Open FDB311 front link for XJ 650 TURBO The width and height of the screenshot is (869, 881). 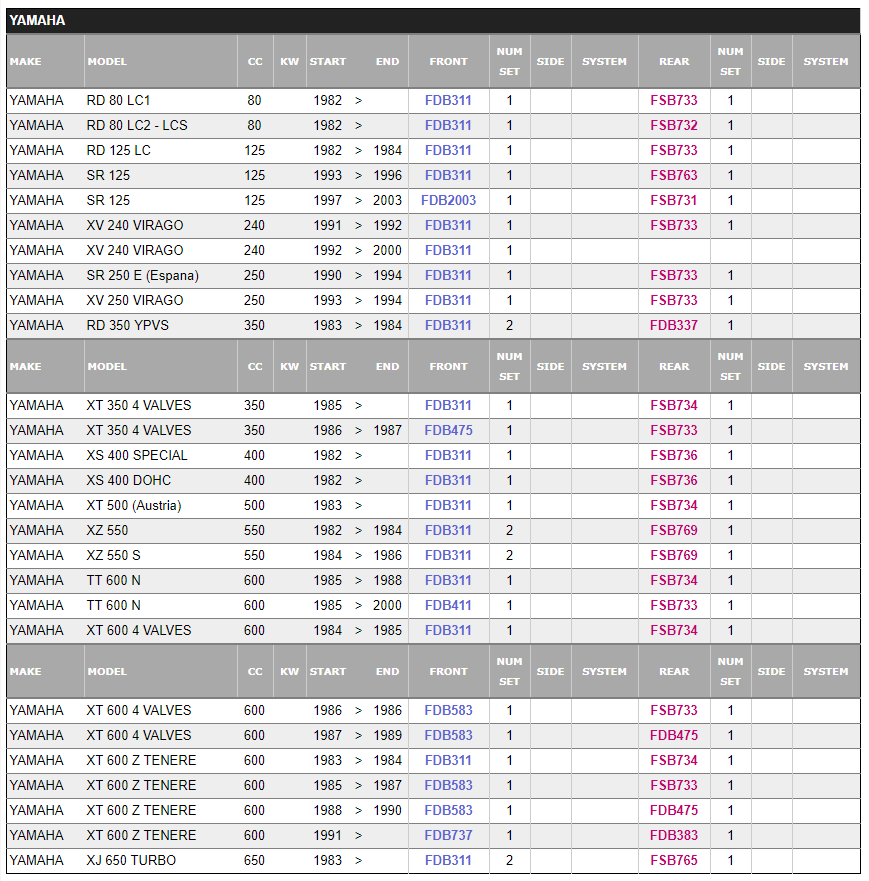click(448, 860)
